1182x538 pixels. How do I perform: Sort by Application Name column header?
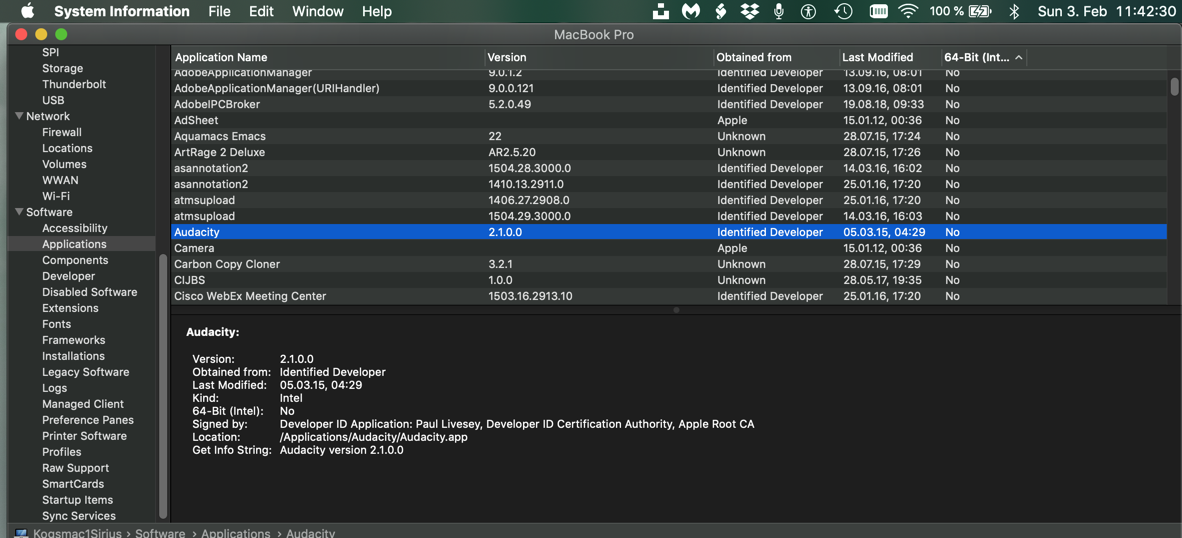point(221,57)
